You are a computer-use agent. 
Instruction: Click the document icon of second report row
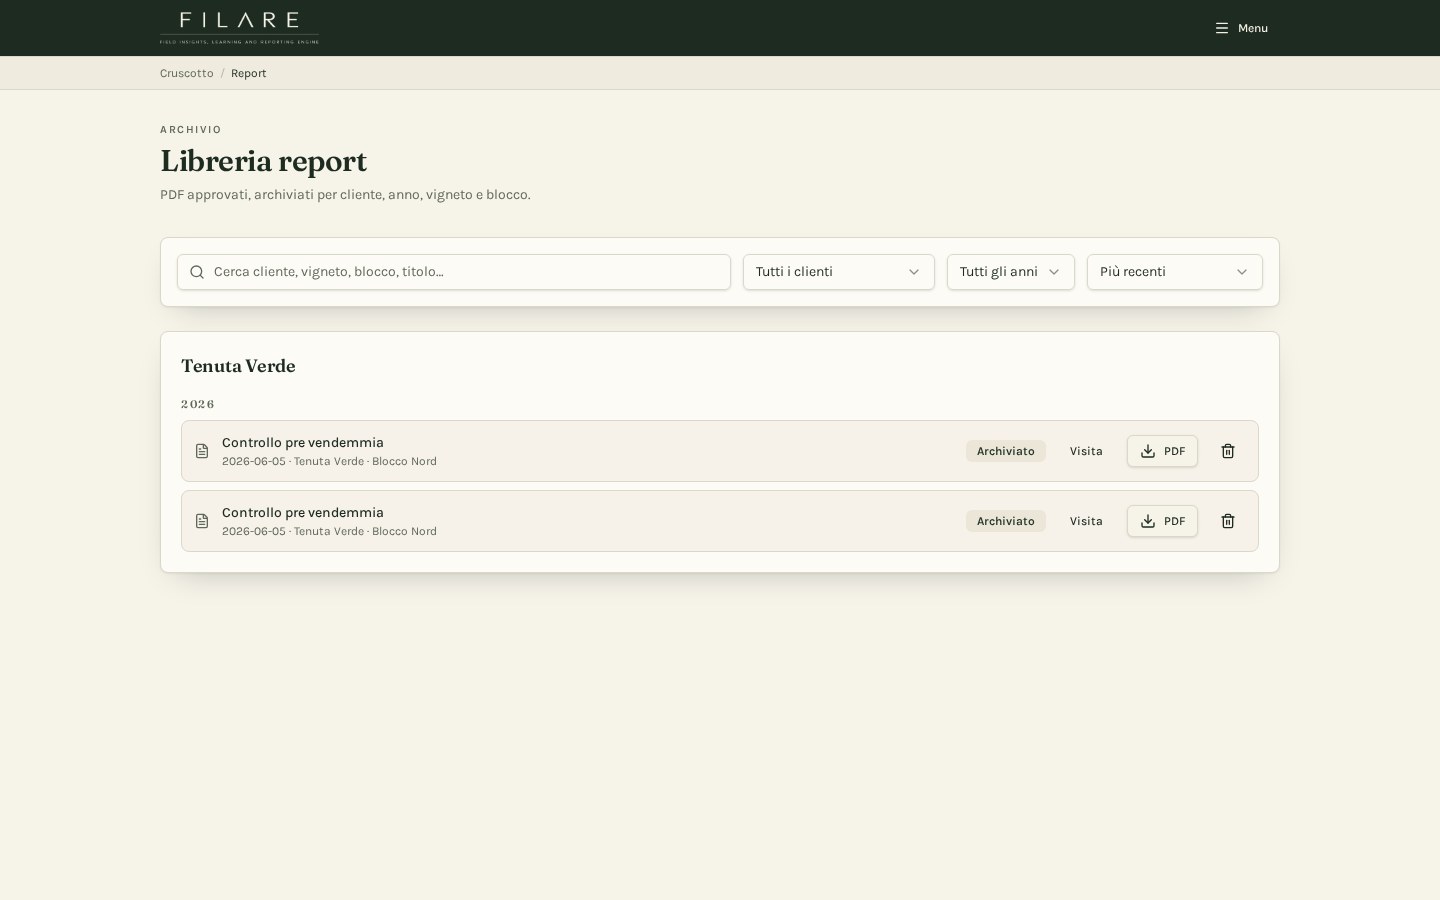pyautogui.click(x=202, y=521)
